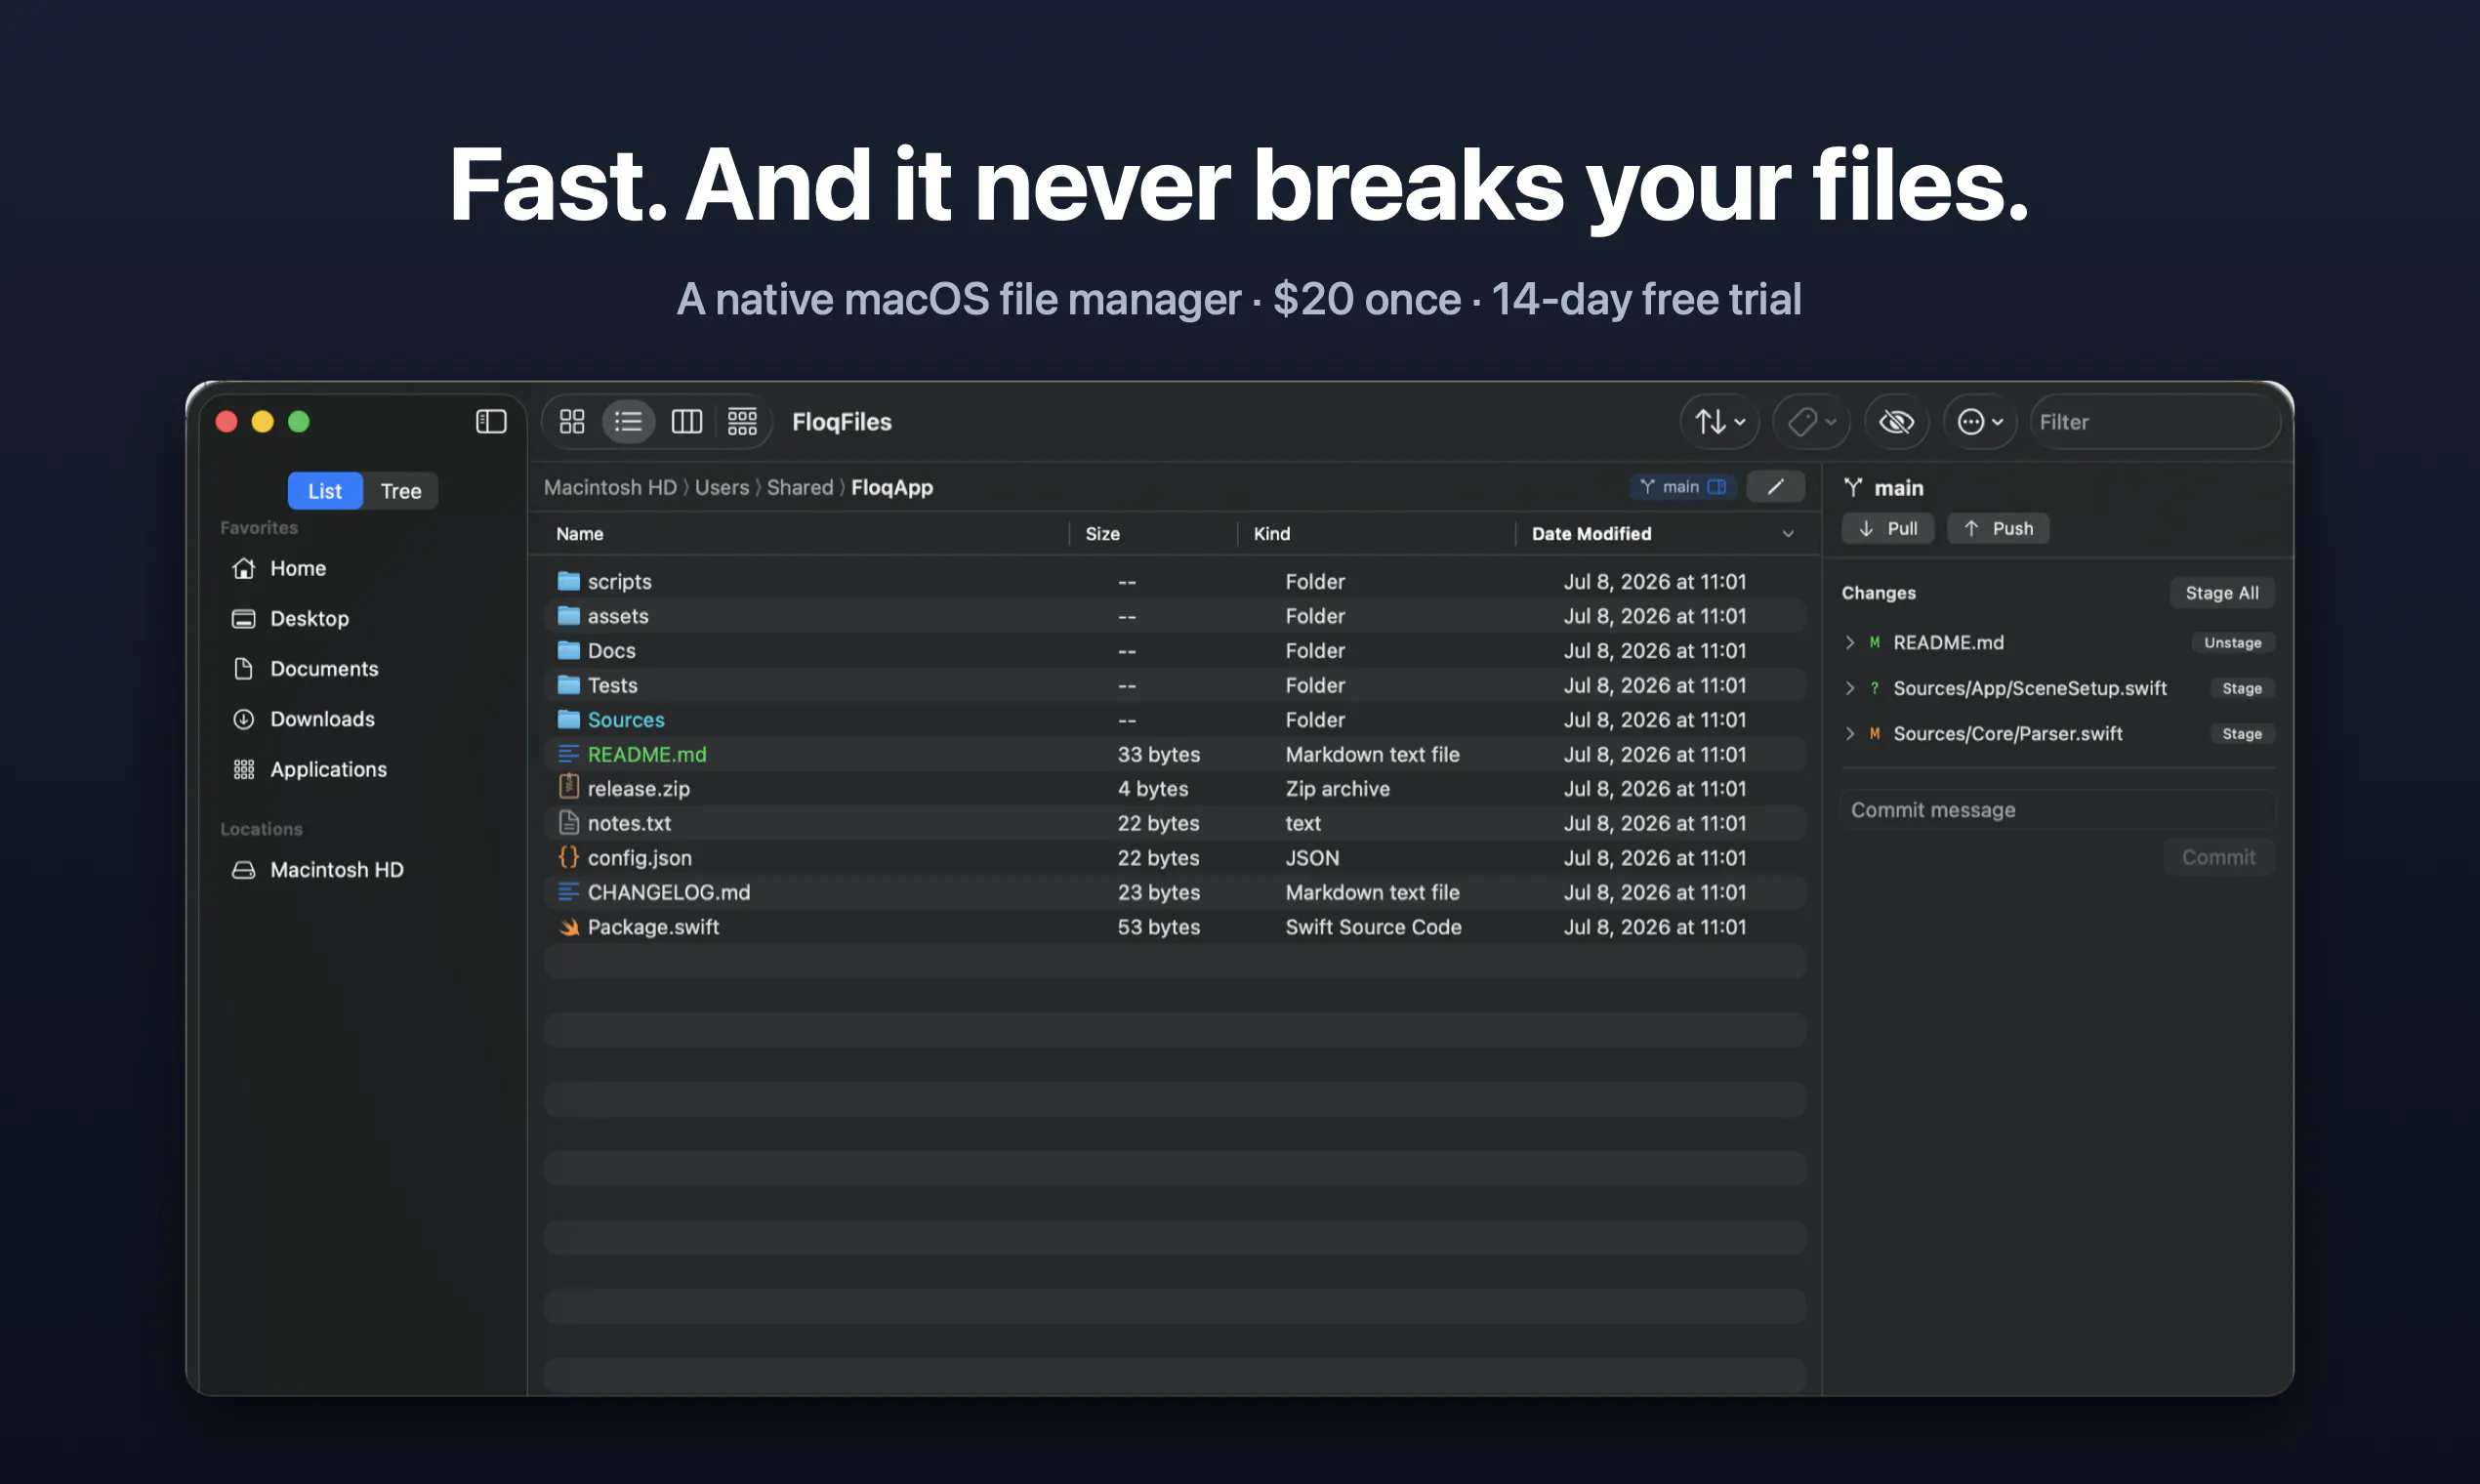Click the Commit message field
2480x1484 pixels.
pos(2058,810)
